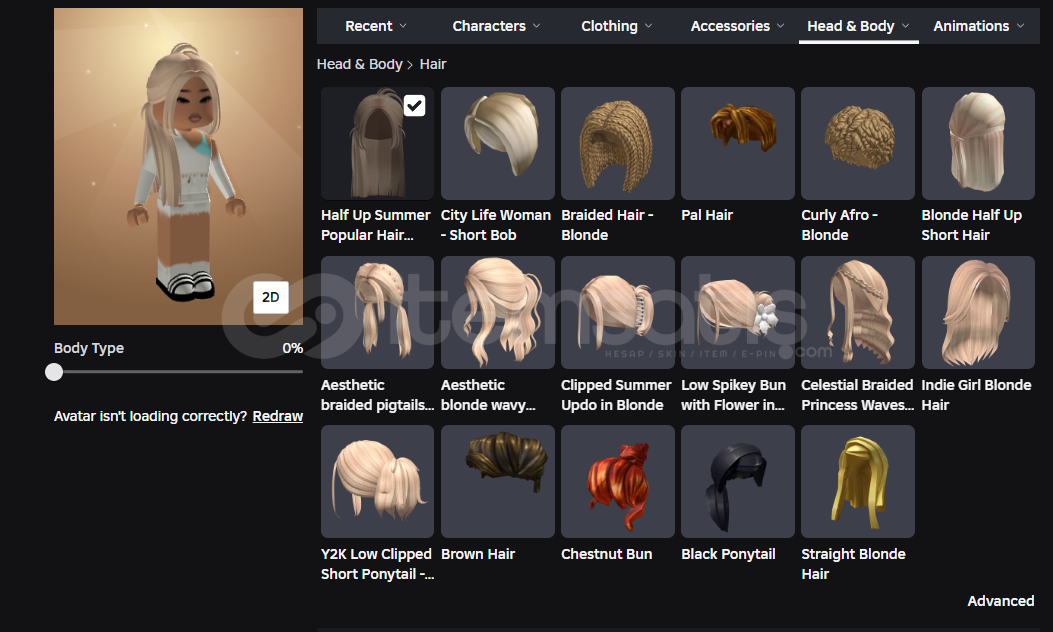Viewport: 1053px width, 632px height.
Task: Expand the Characters dropdown chevron
Action: (x=537, y=26)
